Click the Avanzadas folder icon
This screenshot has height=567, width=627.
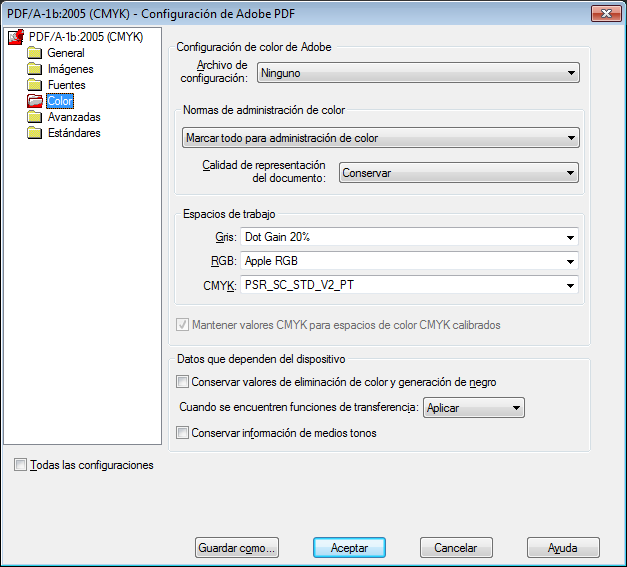click(x=35, y=117)
